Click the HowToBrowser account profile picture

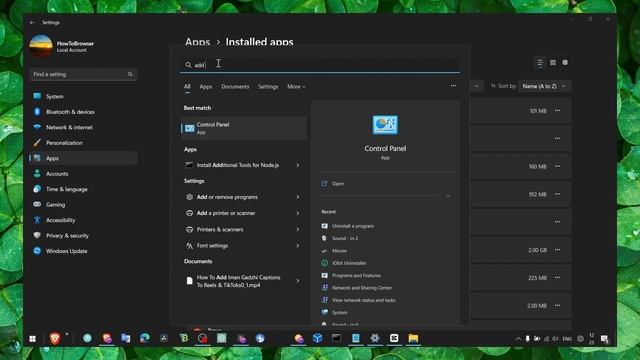coord(41,47)
